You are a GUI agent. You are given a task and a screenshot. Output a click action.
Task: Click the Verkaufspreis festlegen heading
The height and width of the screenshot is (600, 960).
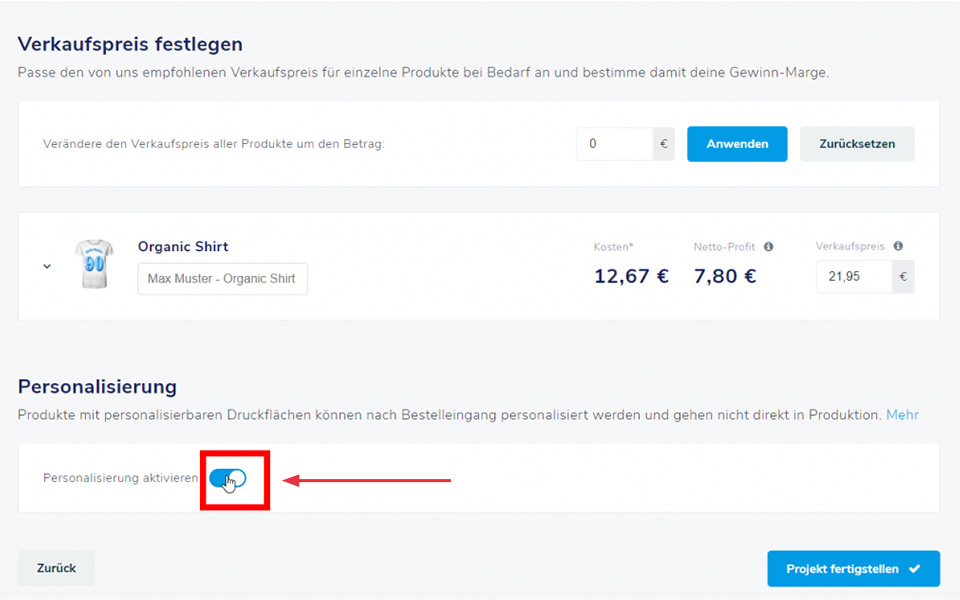click(130, 44)
